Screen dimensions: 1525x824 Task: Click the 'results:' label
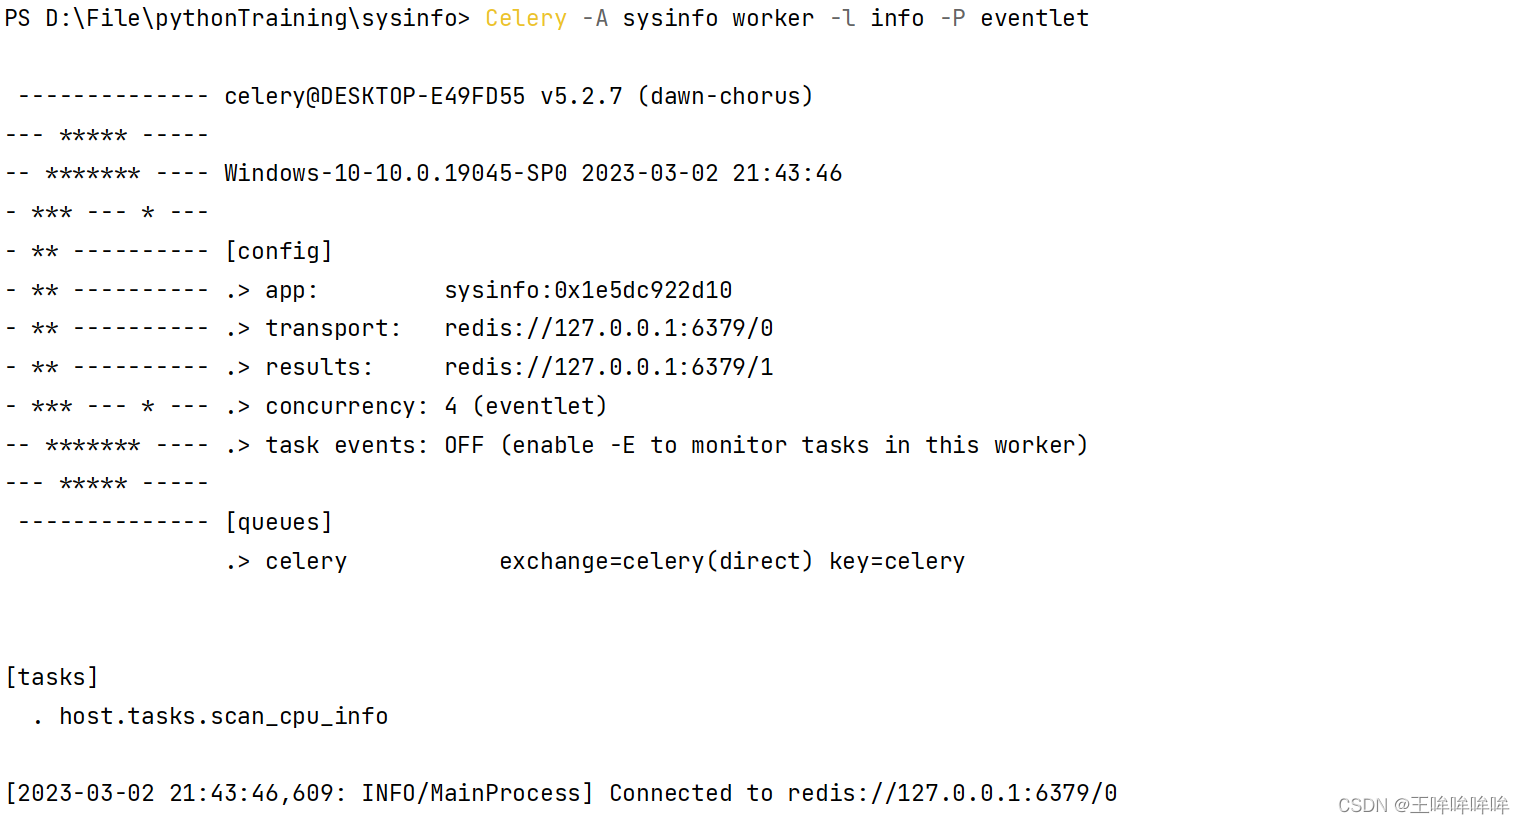pyautogui.click(x=319, y=368)
